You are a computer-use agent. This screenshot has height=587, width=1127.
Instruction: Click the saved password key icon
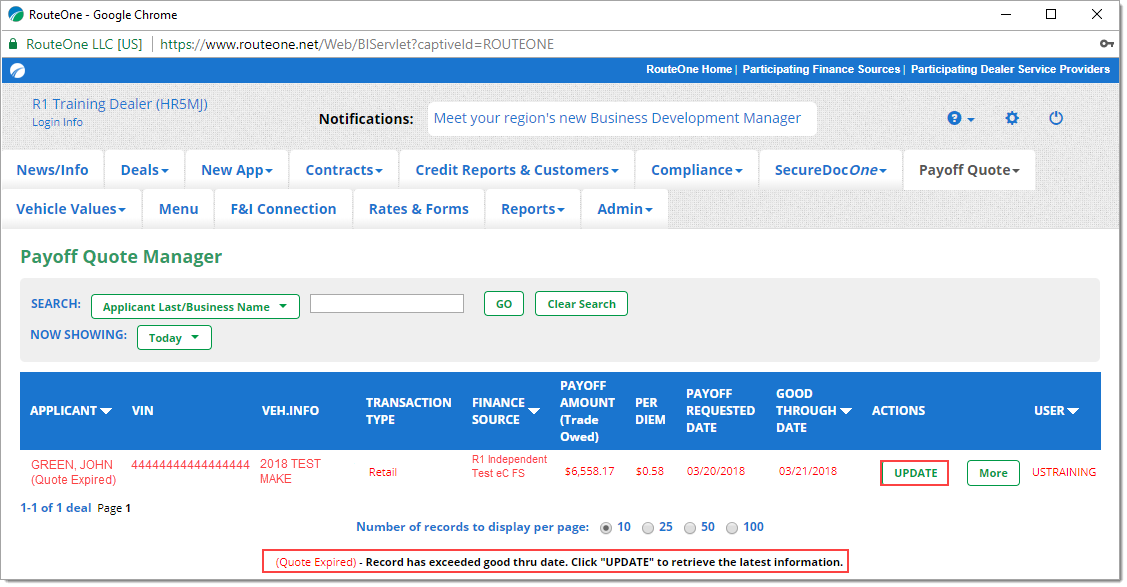(x=1107, y=45)
